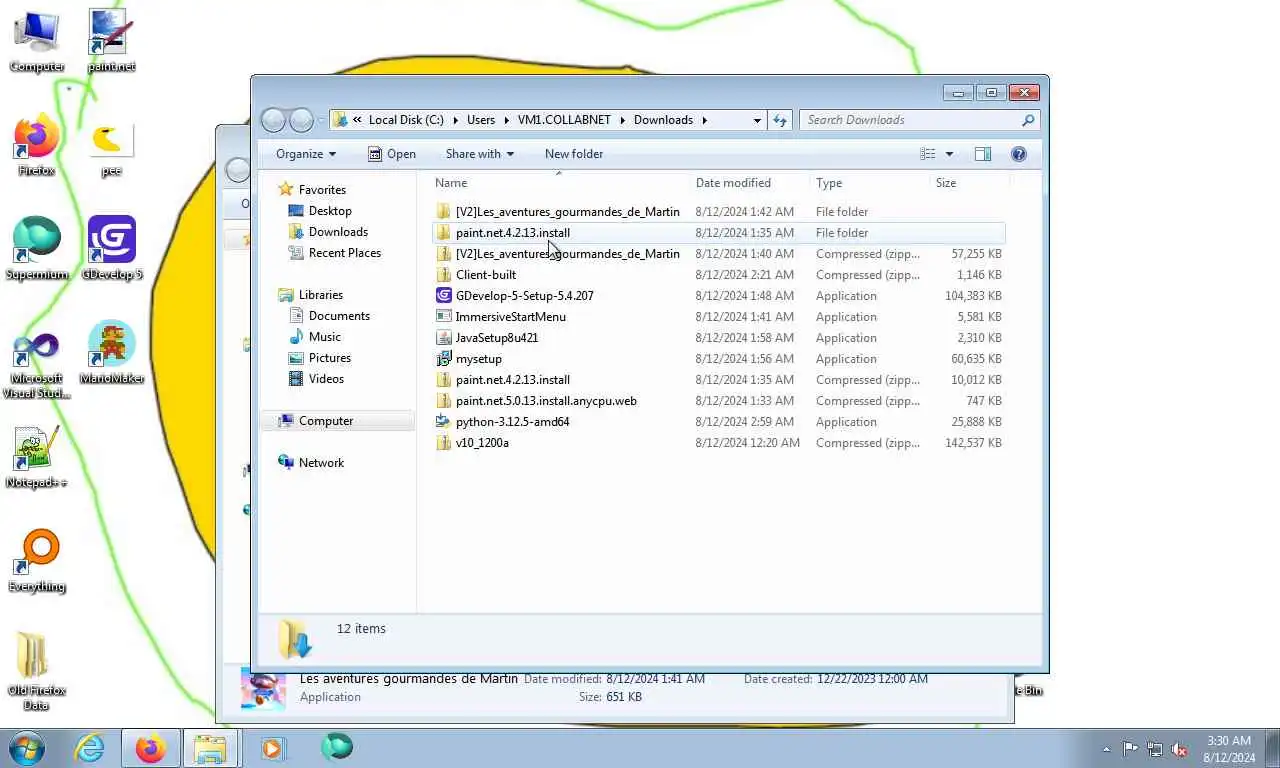Open Internet Explorer from the taskbar
This screenshot has height=768, width=1280.
pyautogui.click(x=90, y=747)
